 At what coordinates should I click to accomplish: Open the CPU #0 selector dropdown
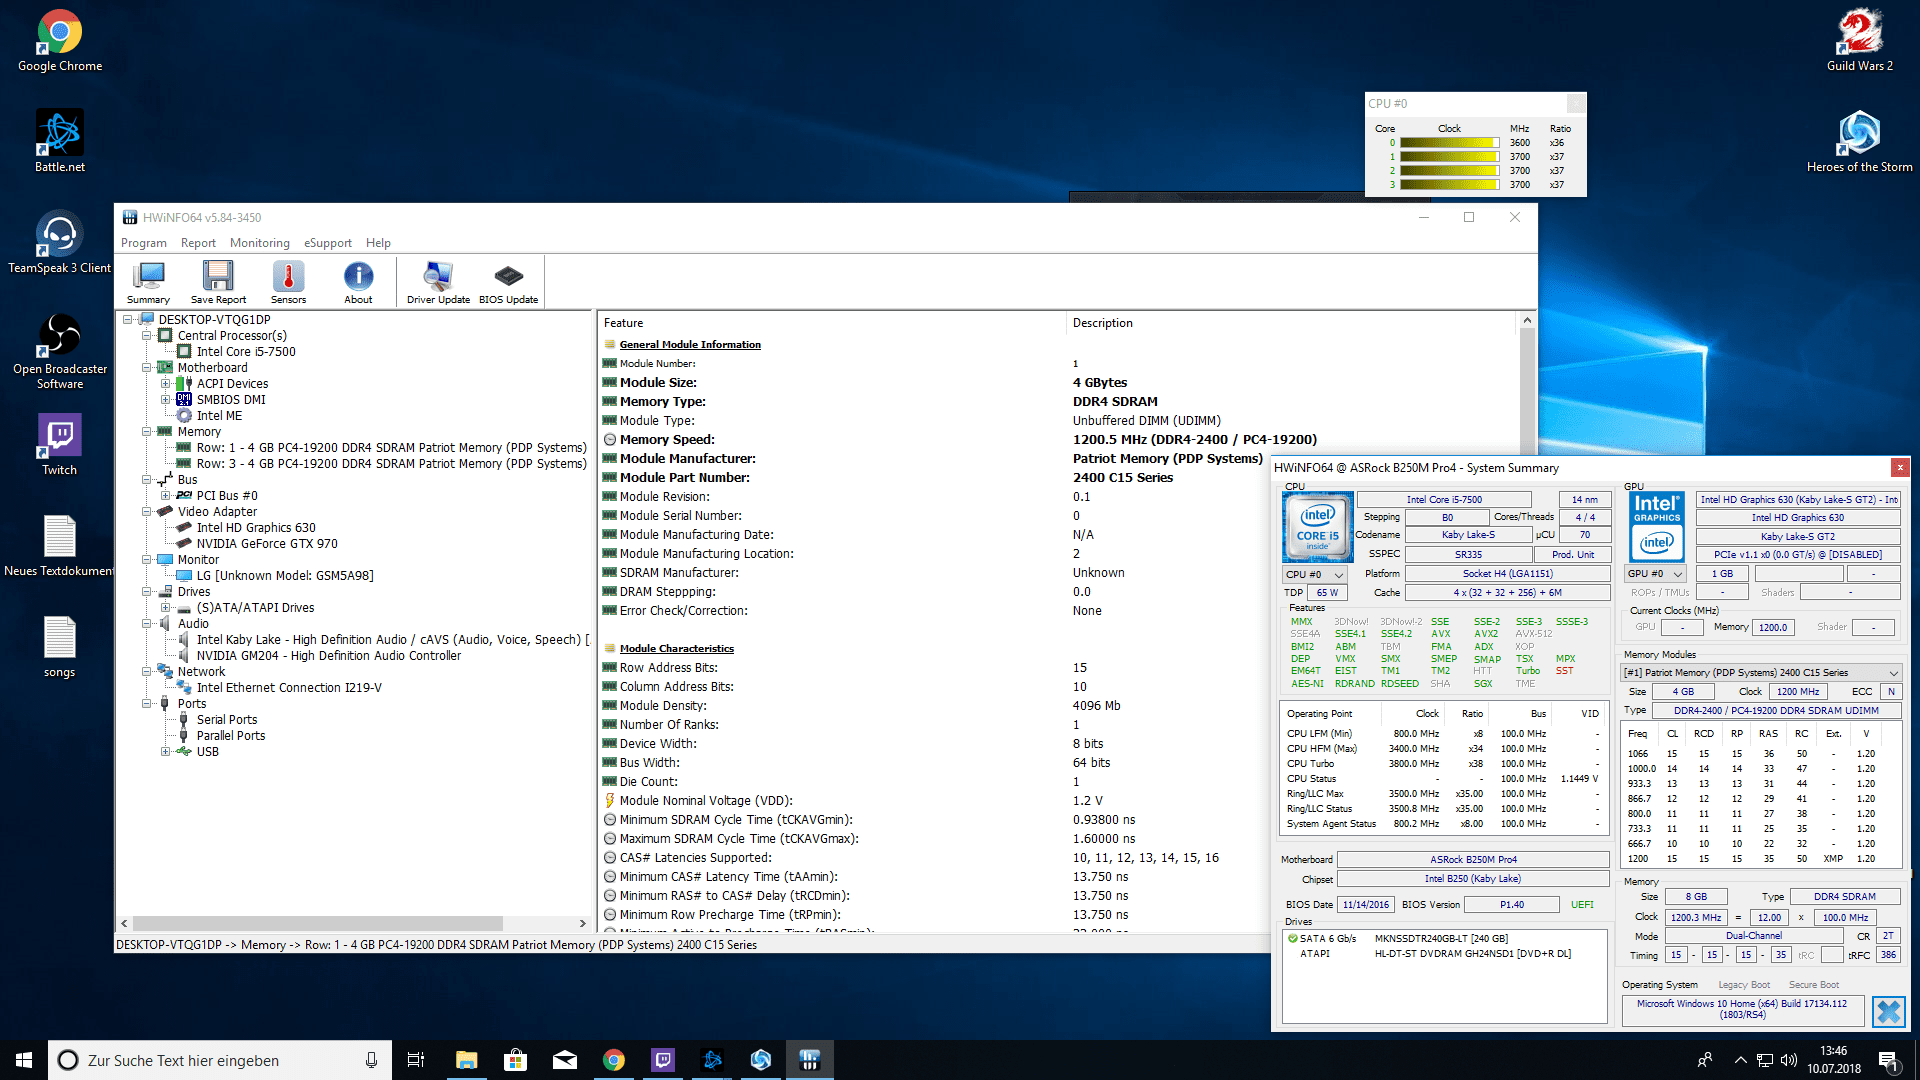pos(1315,574)
